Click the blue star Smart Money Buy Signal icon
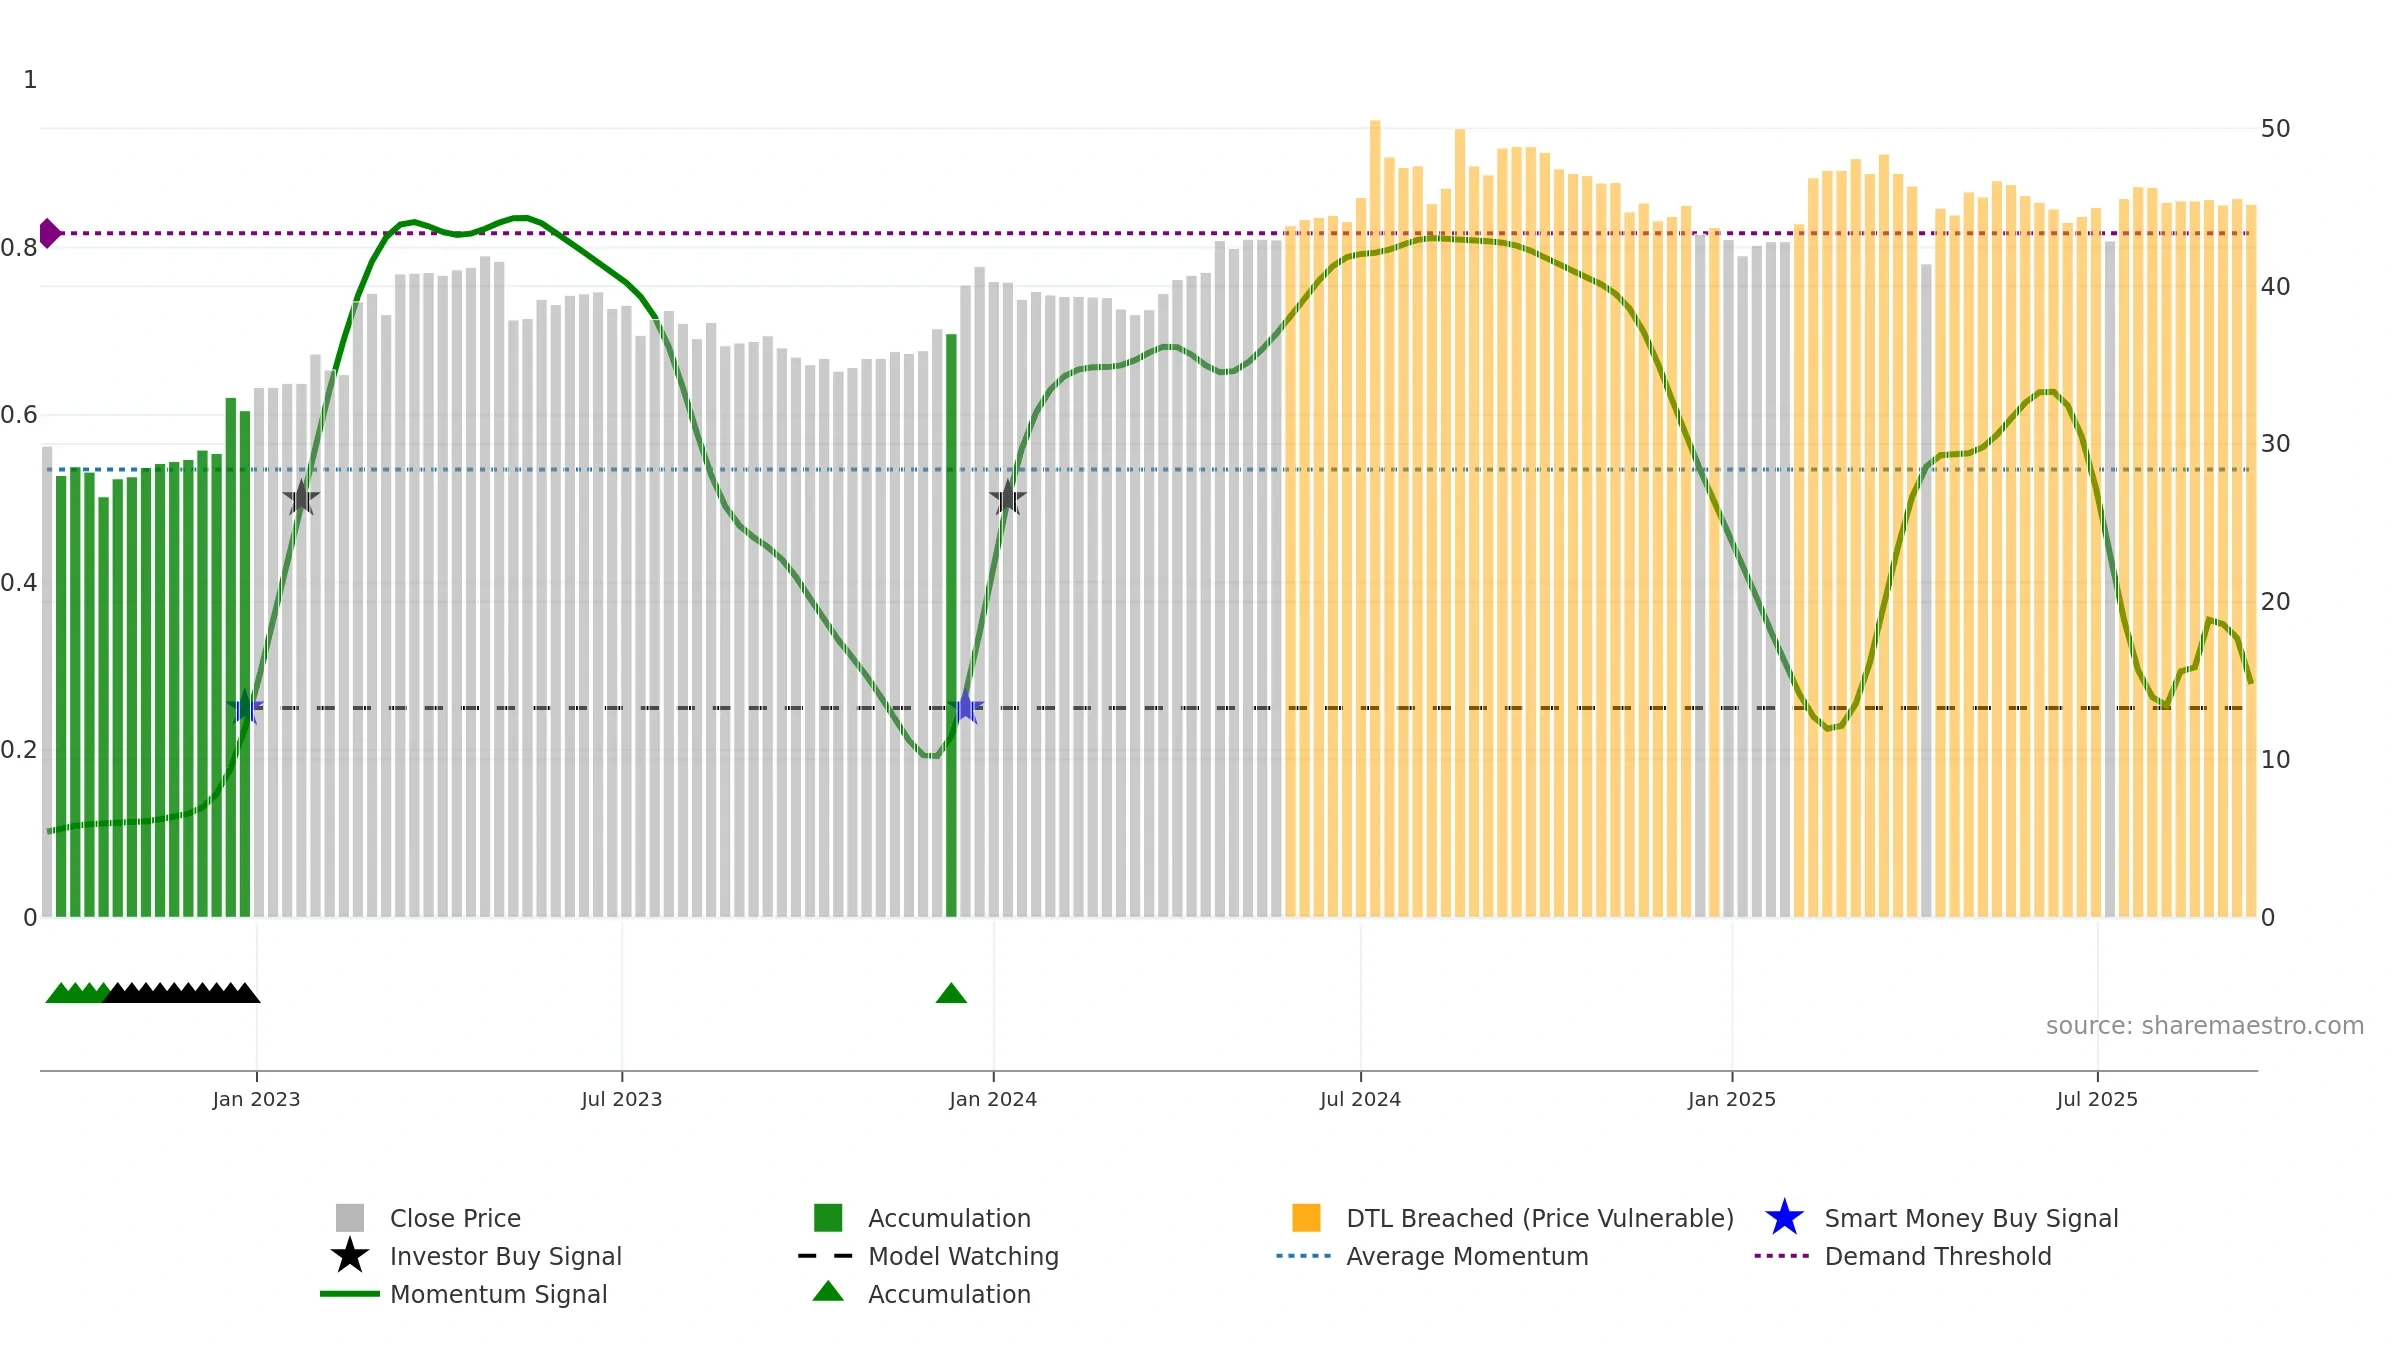 (x=1784, y=1218)
